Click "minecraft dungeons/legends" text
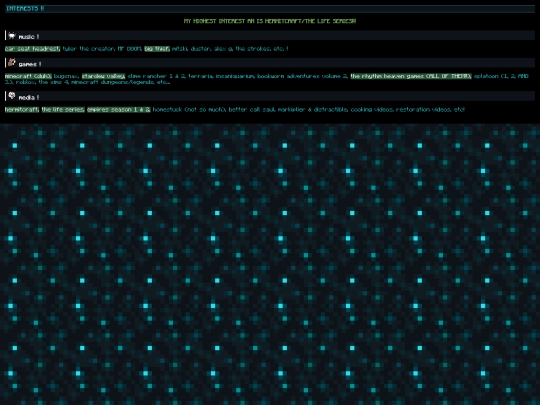The image size is (540, 405). pyautogui.click(x=113, y=82)
